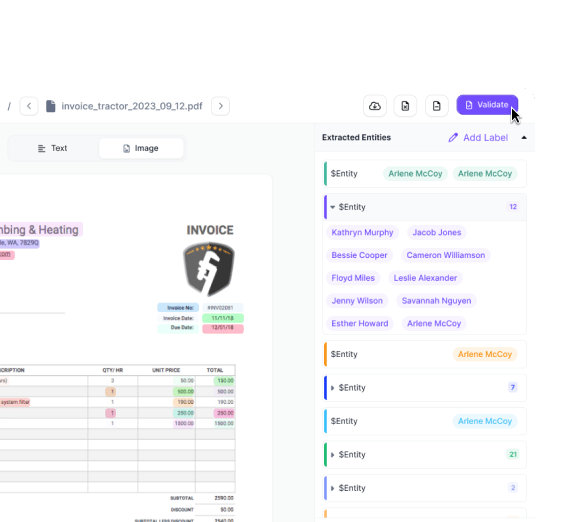Expand the $Entity group with 2 items
This screenshot has width=580, height=522.
pyautogui.click(x=332, y=488)
